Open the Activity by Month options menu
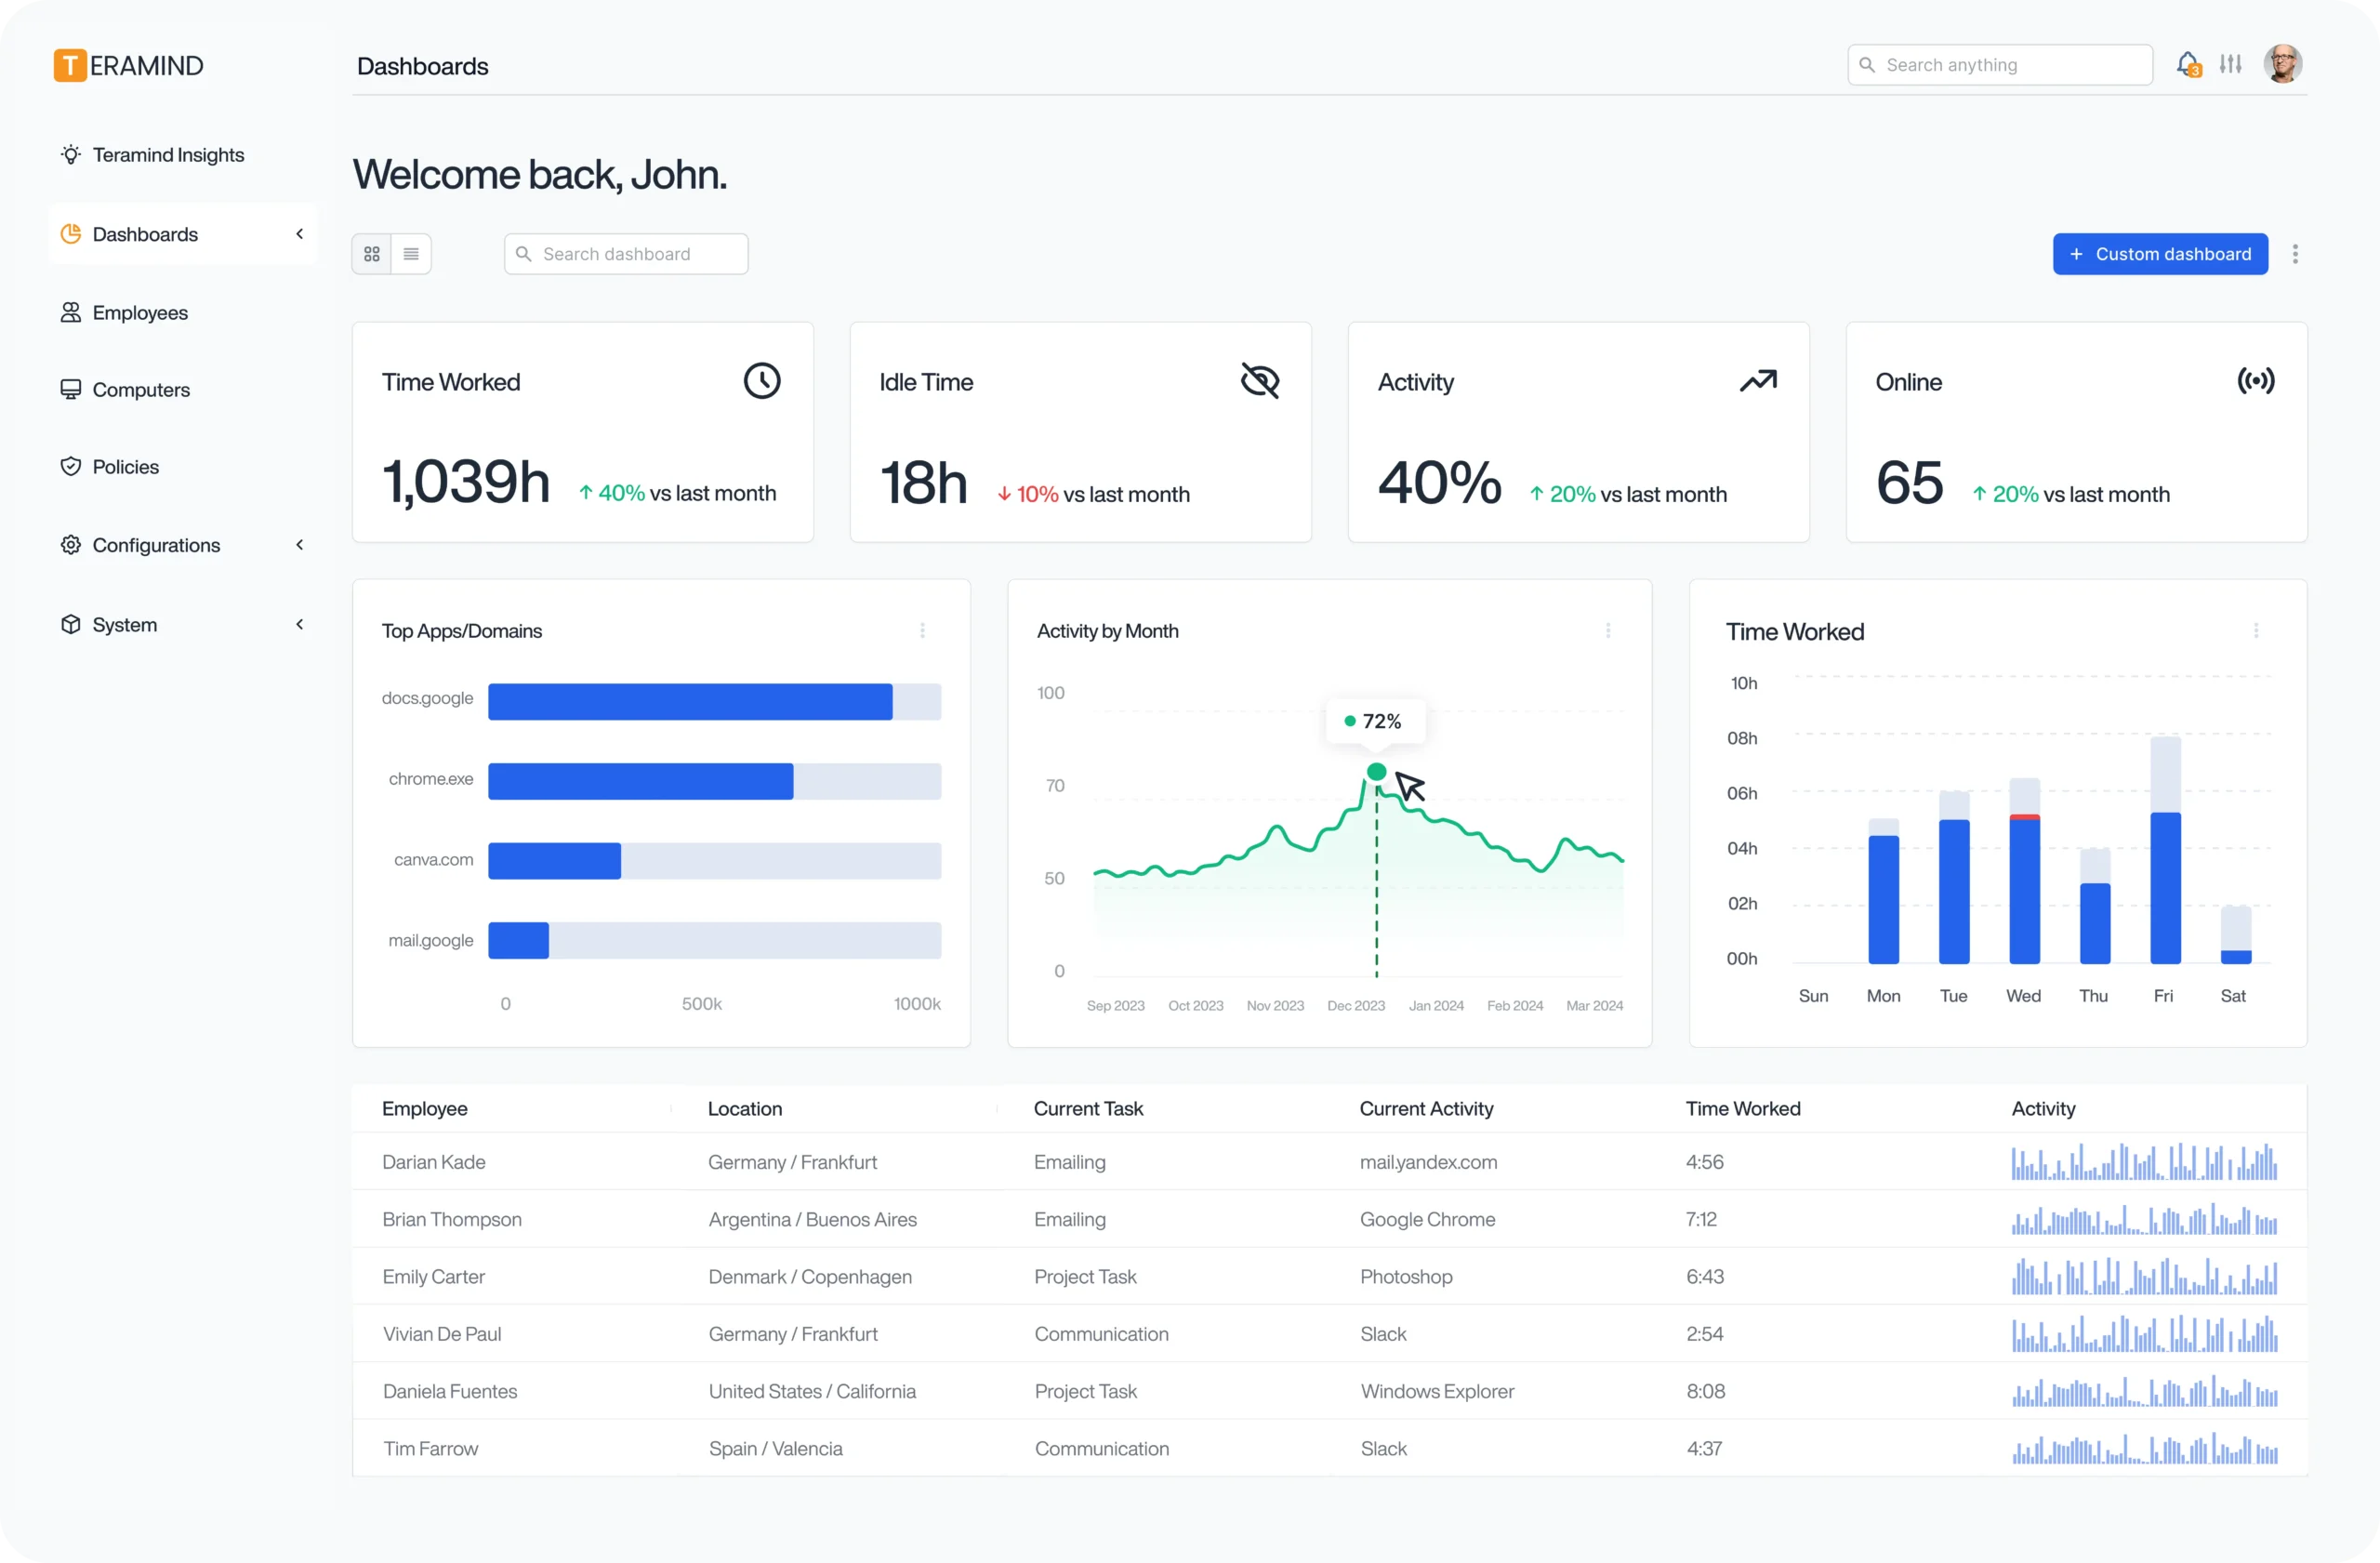This screenshot has height=1563, width=2380. coord(1608,630)
